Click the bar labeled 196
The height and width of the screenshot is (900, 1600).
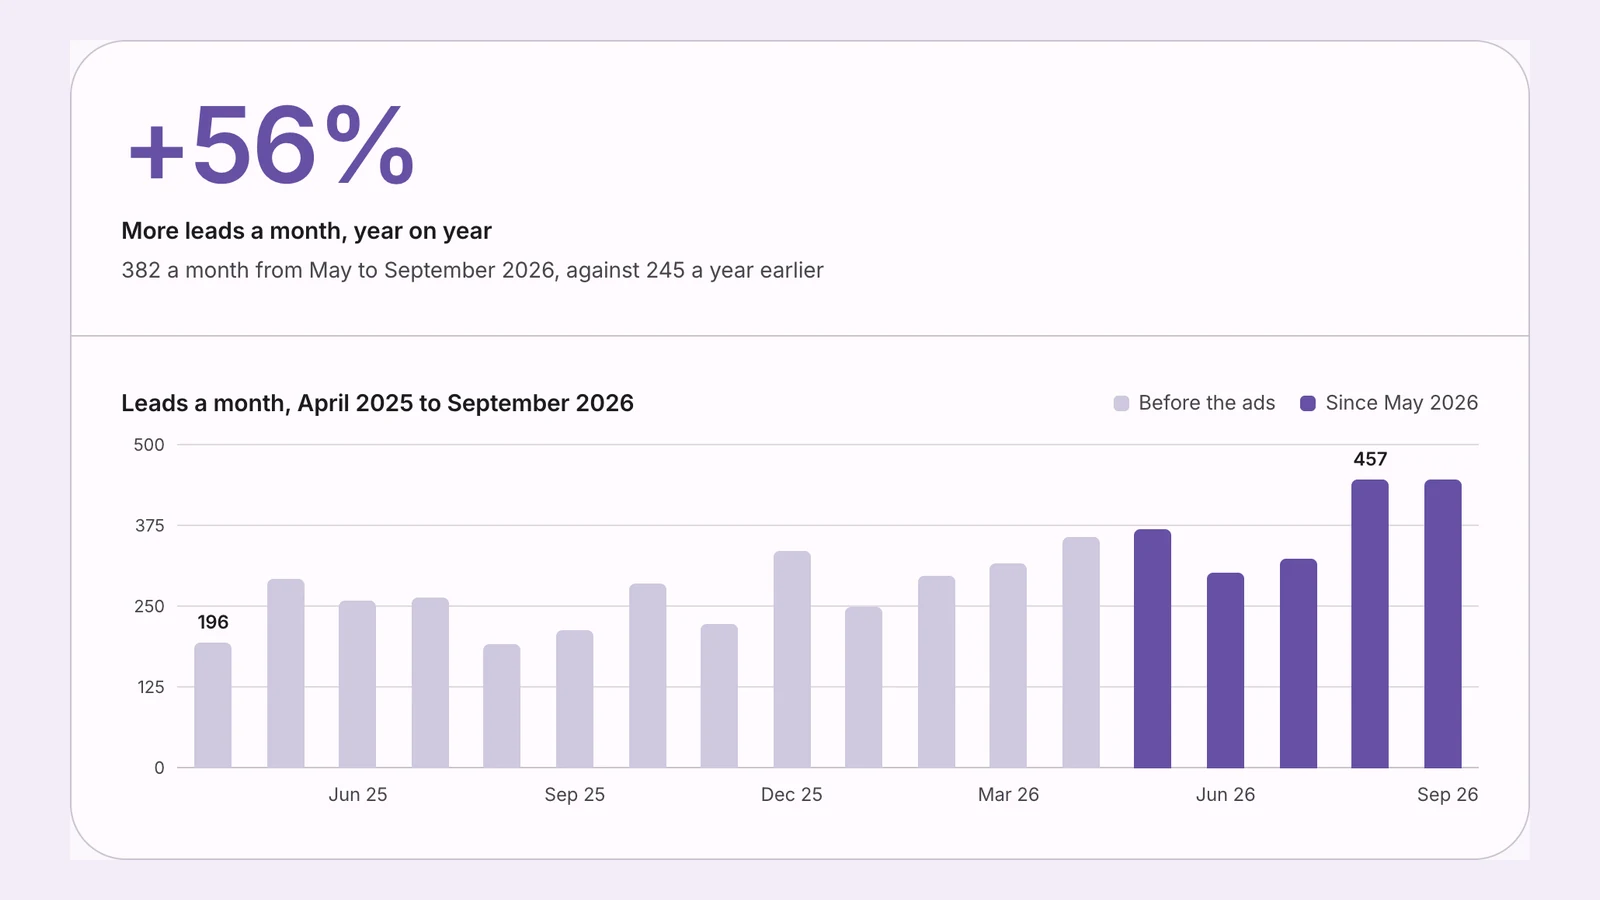coord(213,705)
